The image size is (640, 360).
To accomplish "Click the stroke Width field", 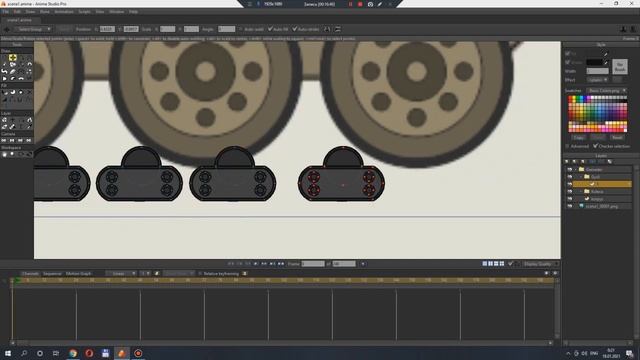I will pyautogui.click(x=598, y=71).
